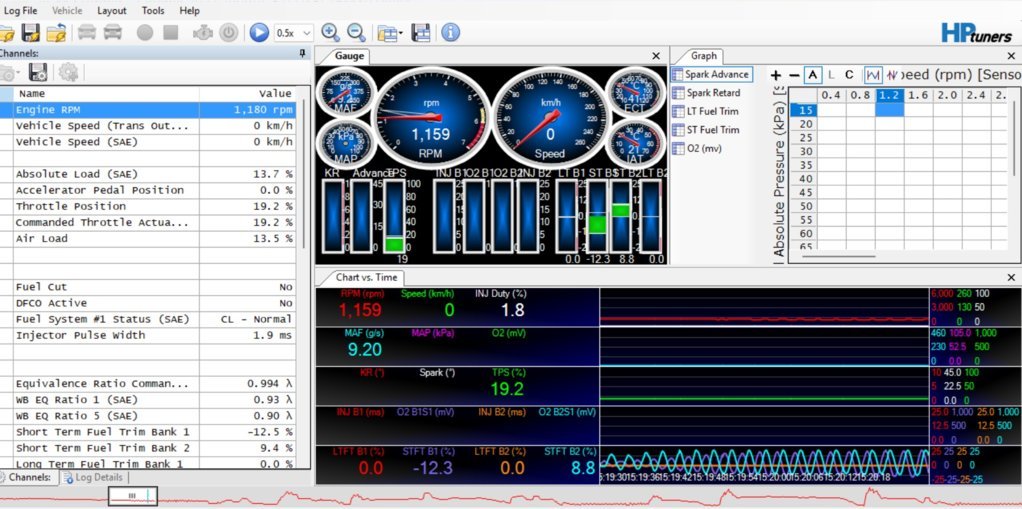
Task: Start recording with the gray circle button
Action: (145, 33)
